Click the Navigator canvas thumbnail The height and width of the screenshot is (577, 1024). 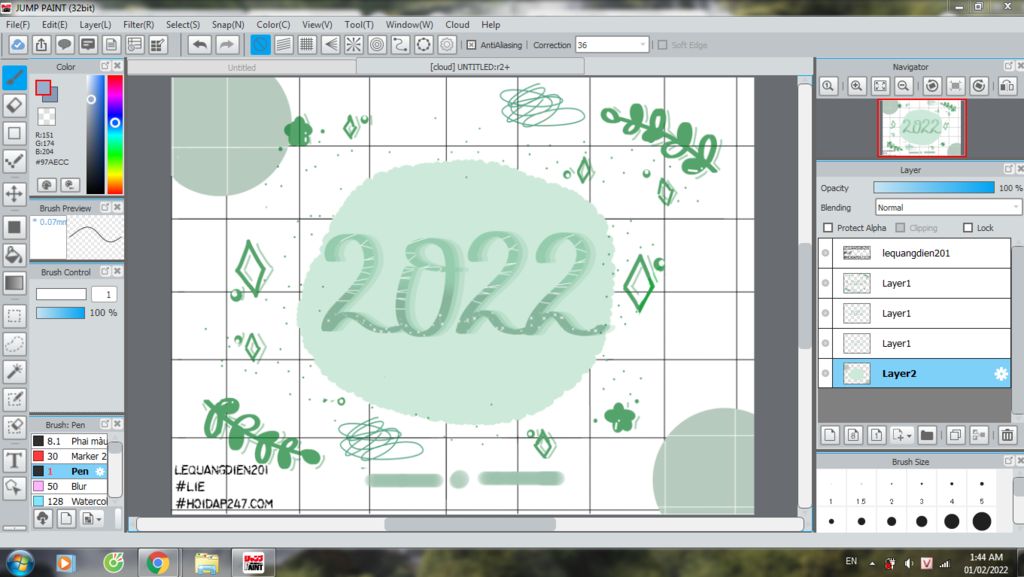921,128
